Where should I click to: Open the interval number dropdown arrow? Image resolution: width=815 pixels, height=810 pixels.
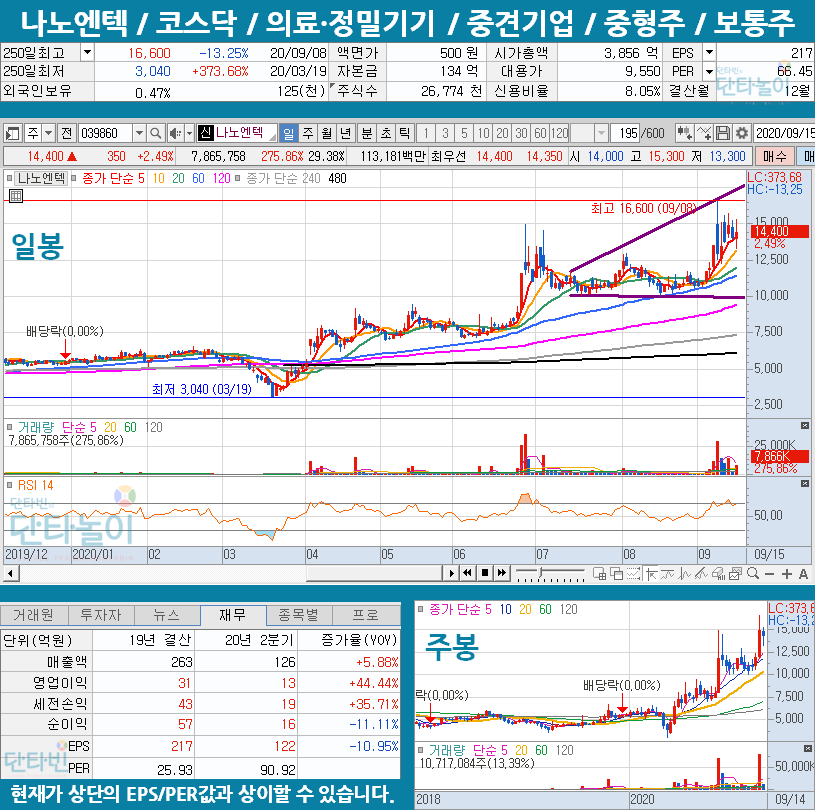click(601, 134)
